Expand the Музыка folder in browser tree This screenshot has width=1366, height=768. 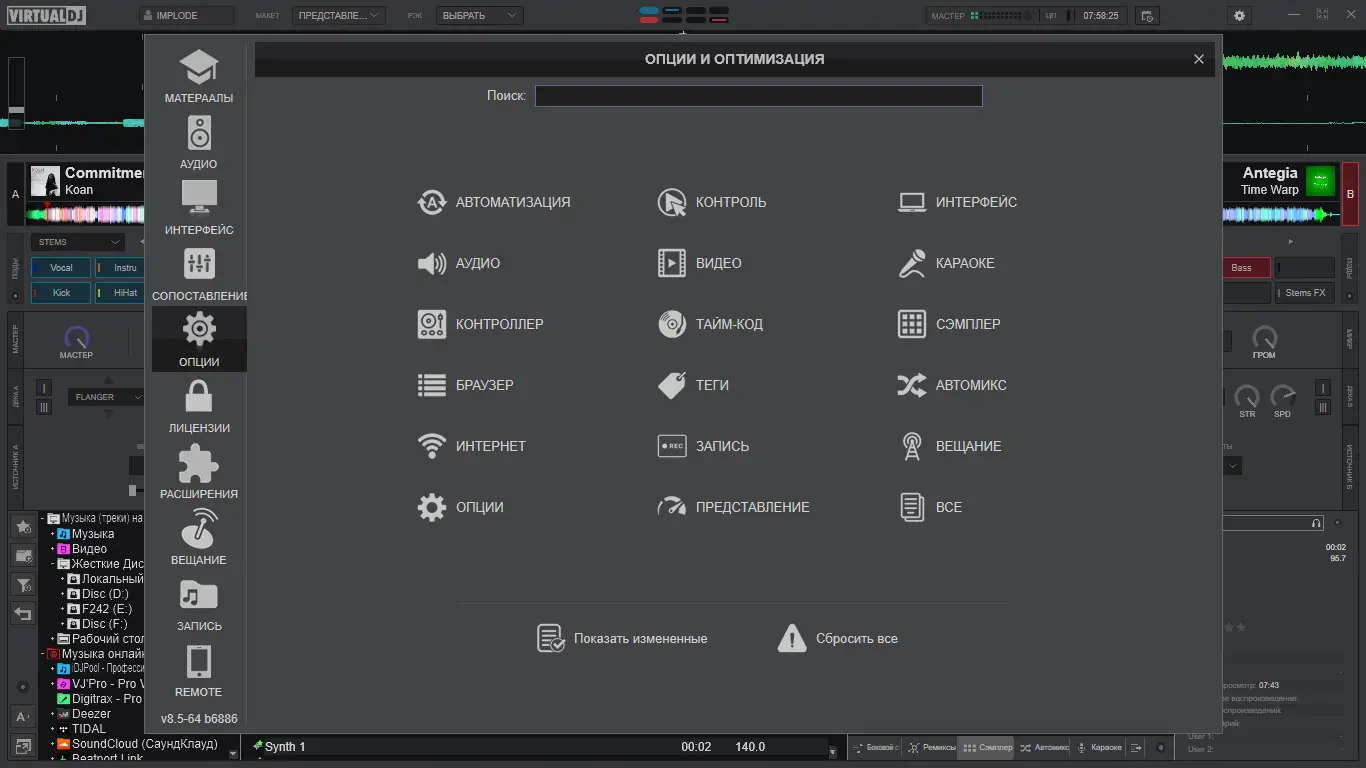point(53,534)
